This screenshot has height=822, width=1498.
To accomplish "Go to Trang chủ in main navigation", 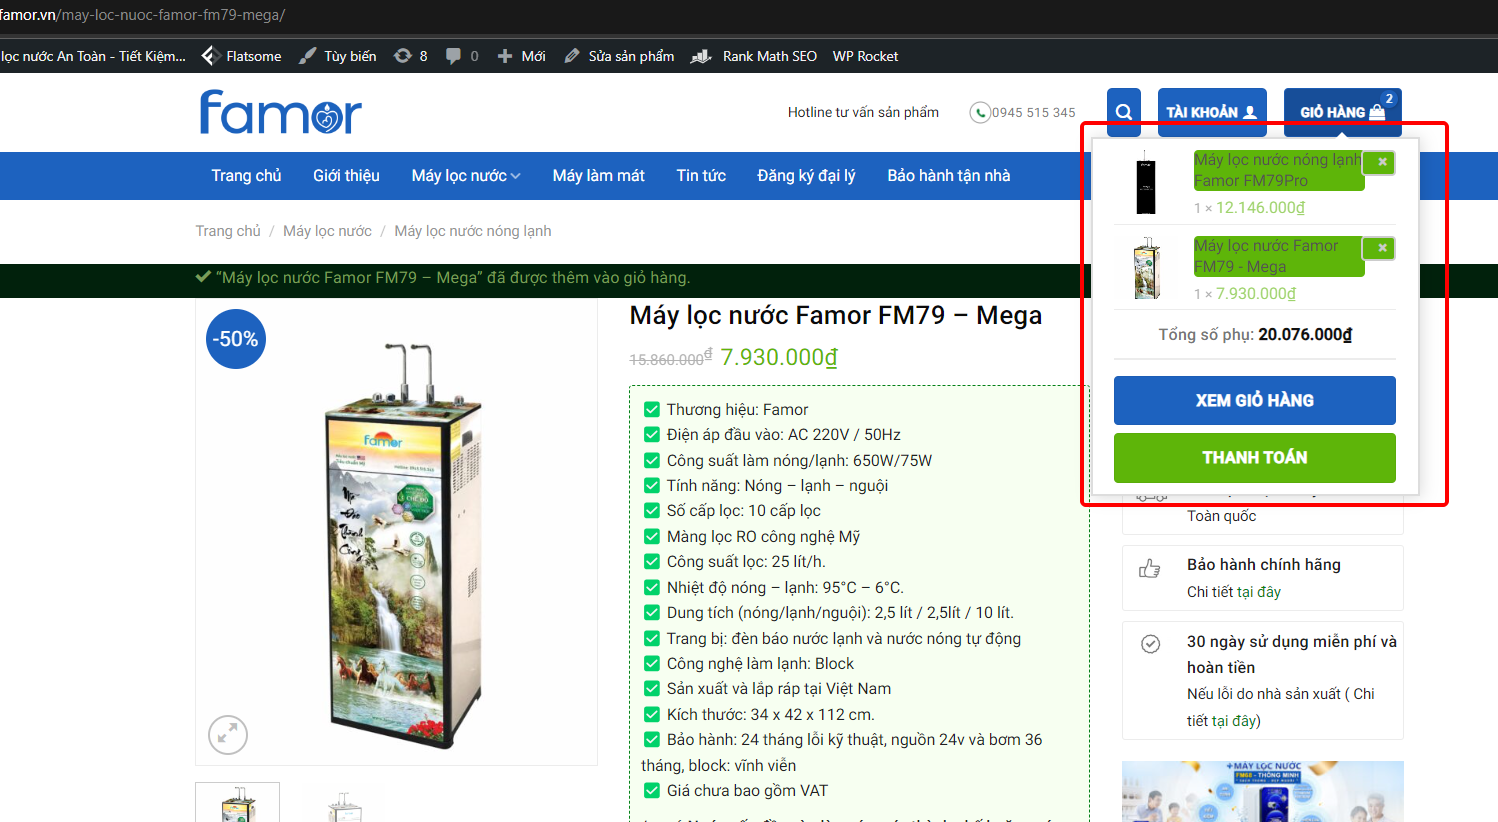I will pos(246,175).
